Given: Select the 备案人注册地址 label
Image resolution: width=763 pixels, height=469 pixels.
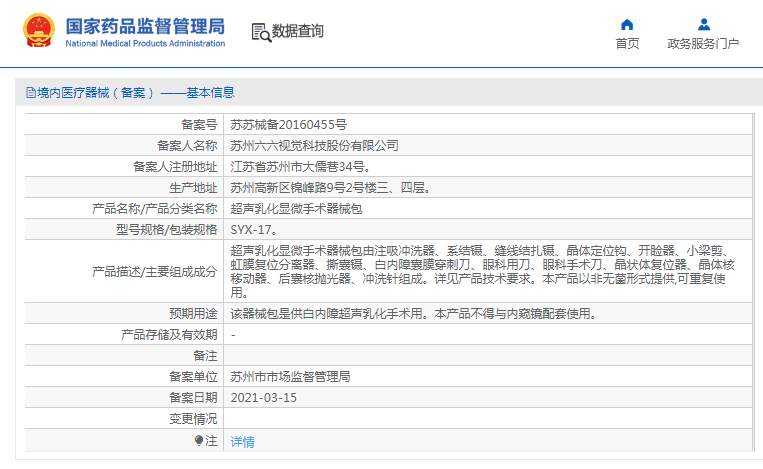Looking at the screenshot, I should click(175, 166).
